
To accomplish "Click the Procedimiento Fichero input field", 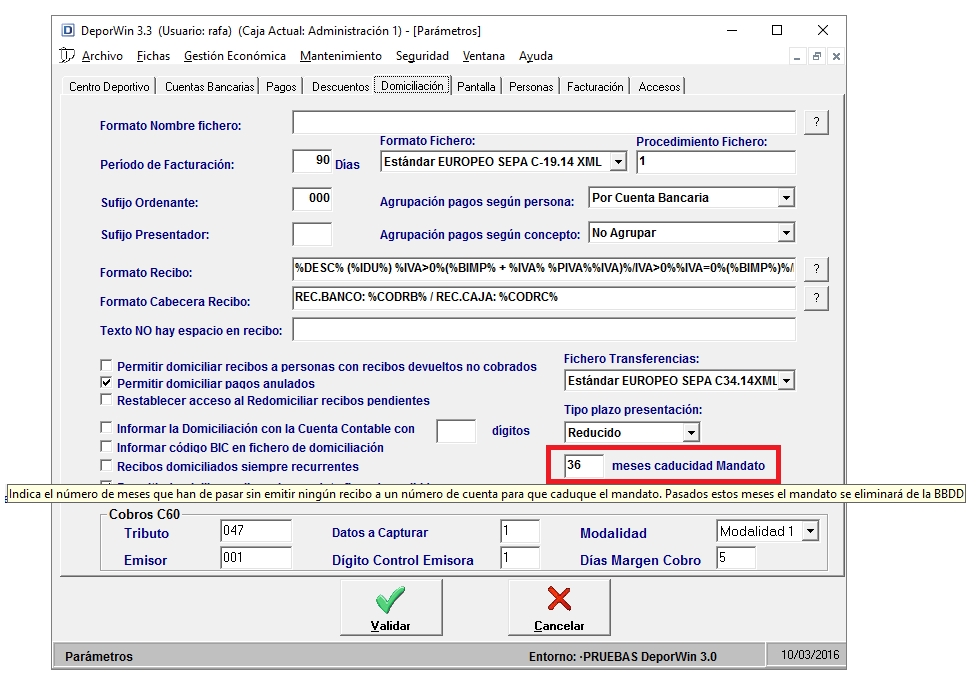I will tap(716, 162).
